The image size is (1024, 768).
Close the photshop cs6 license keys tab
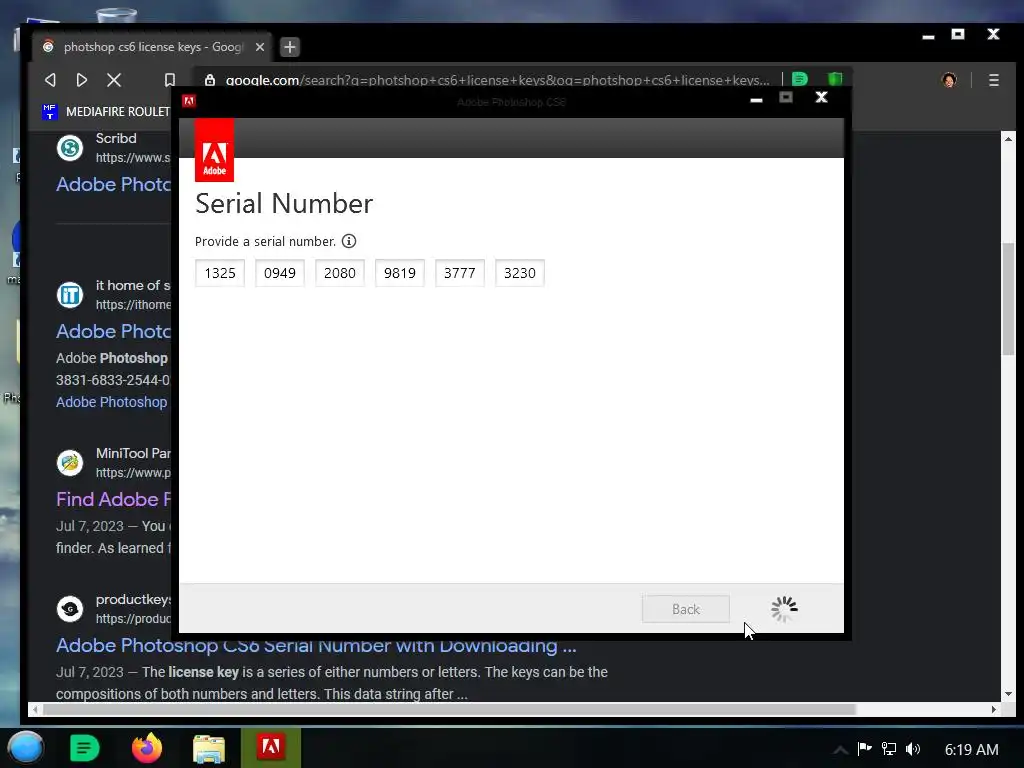coord(260,47)
